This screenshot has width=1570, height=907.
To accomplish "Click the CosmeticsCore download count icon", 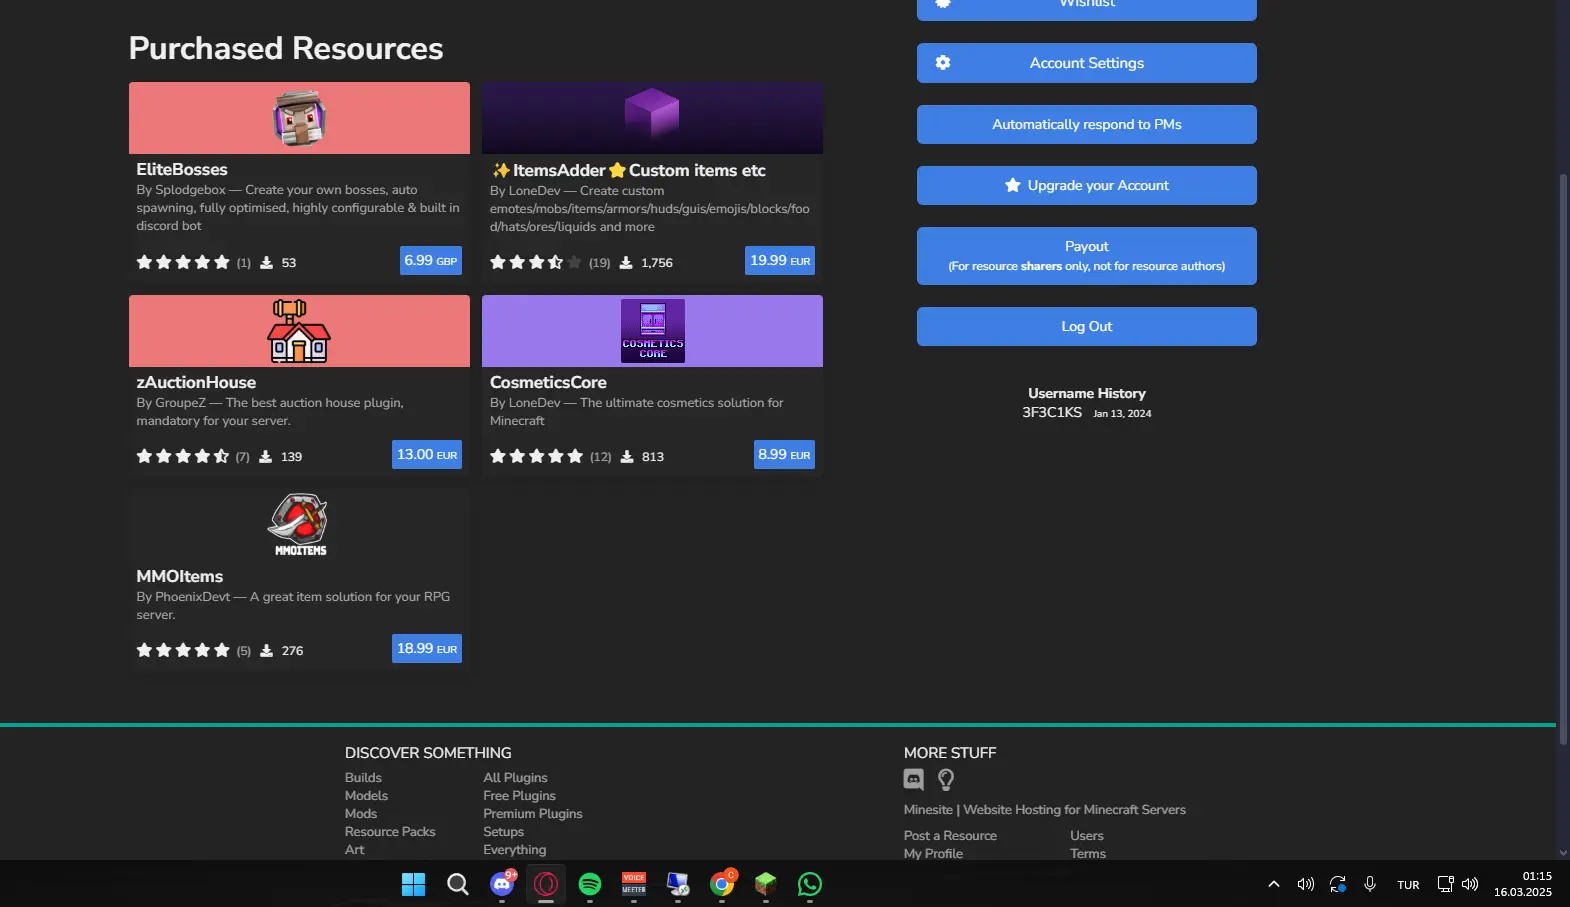I will pos(627,457).
